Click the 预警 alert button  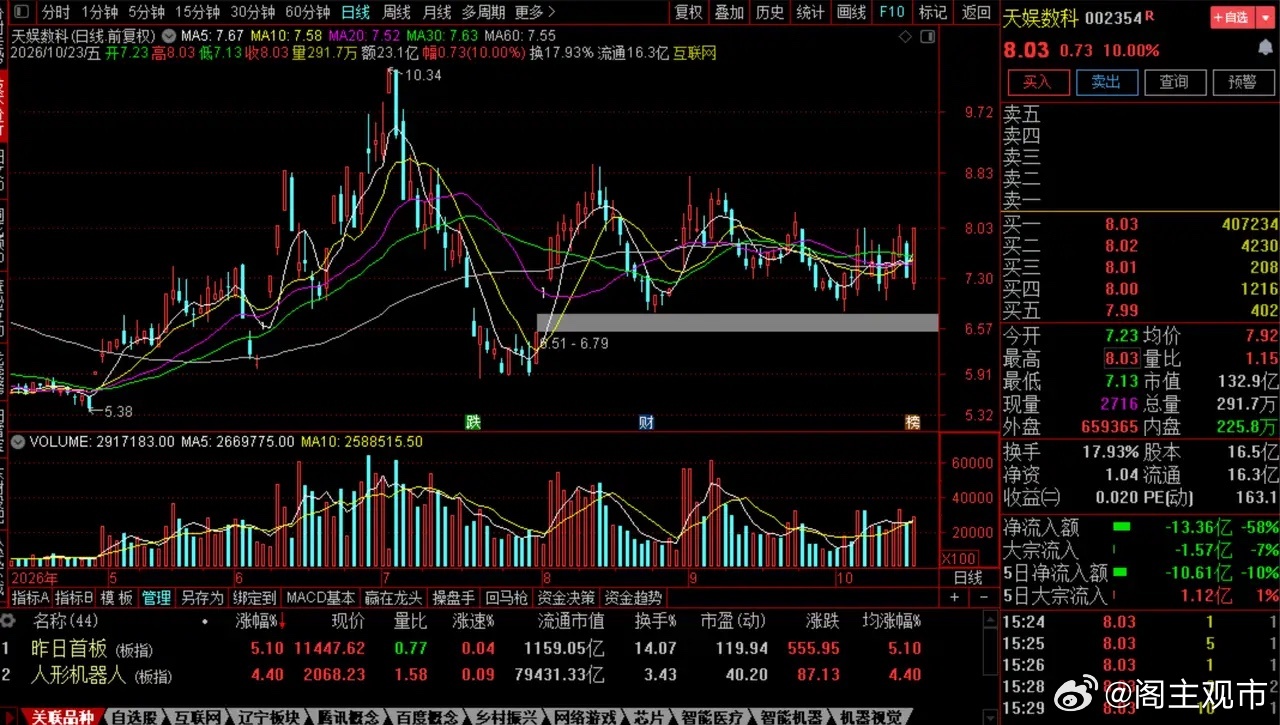click(x=1242, y=82)
